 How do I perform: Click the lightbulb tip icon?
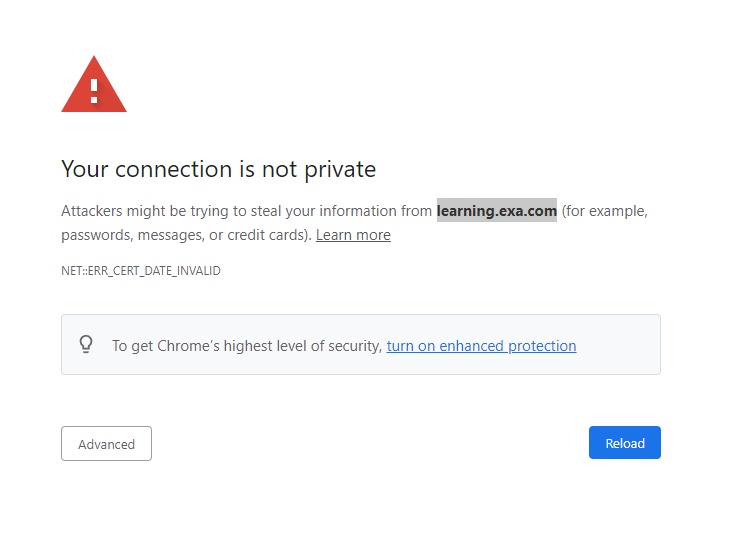(x=86, y=345)
